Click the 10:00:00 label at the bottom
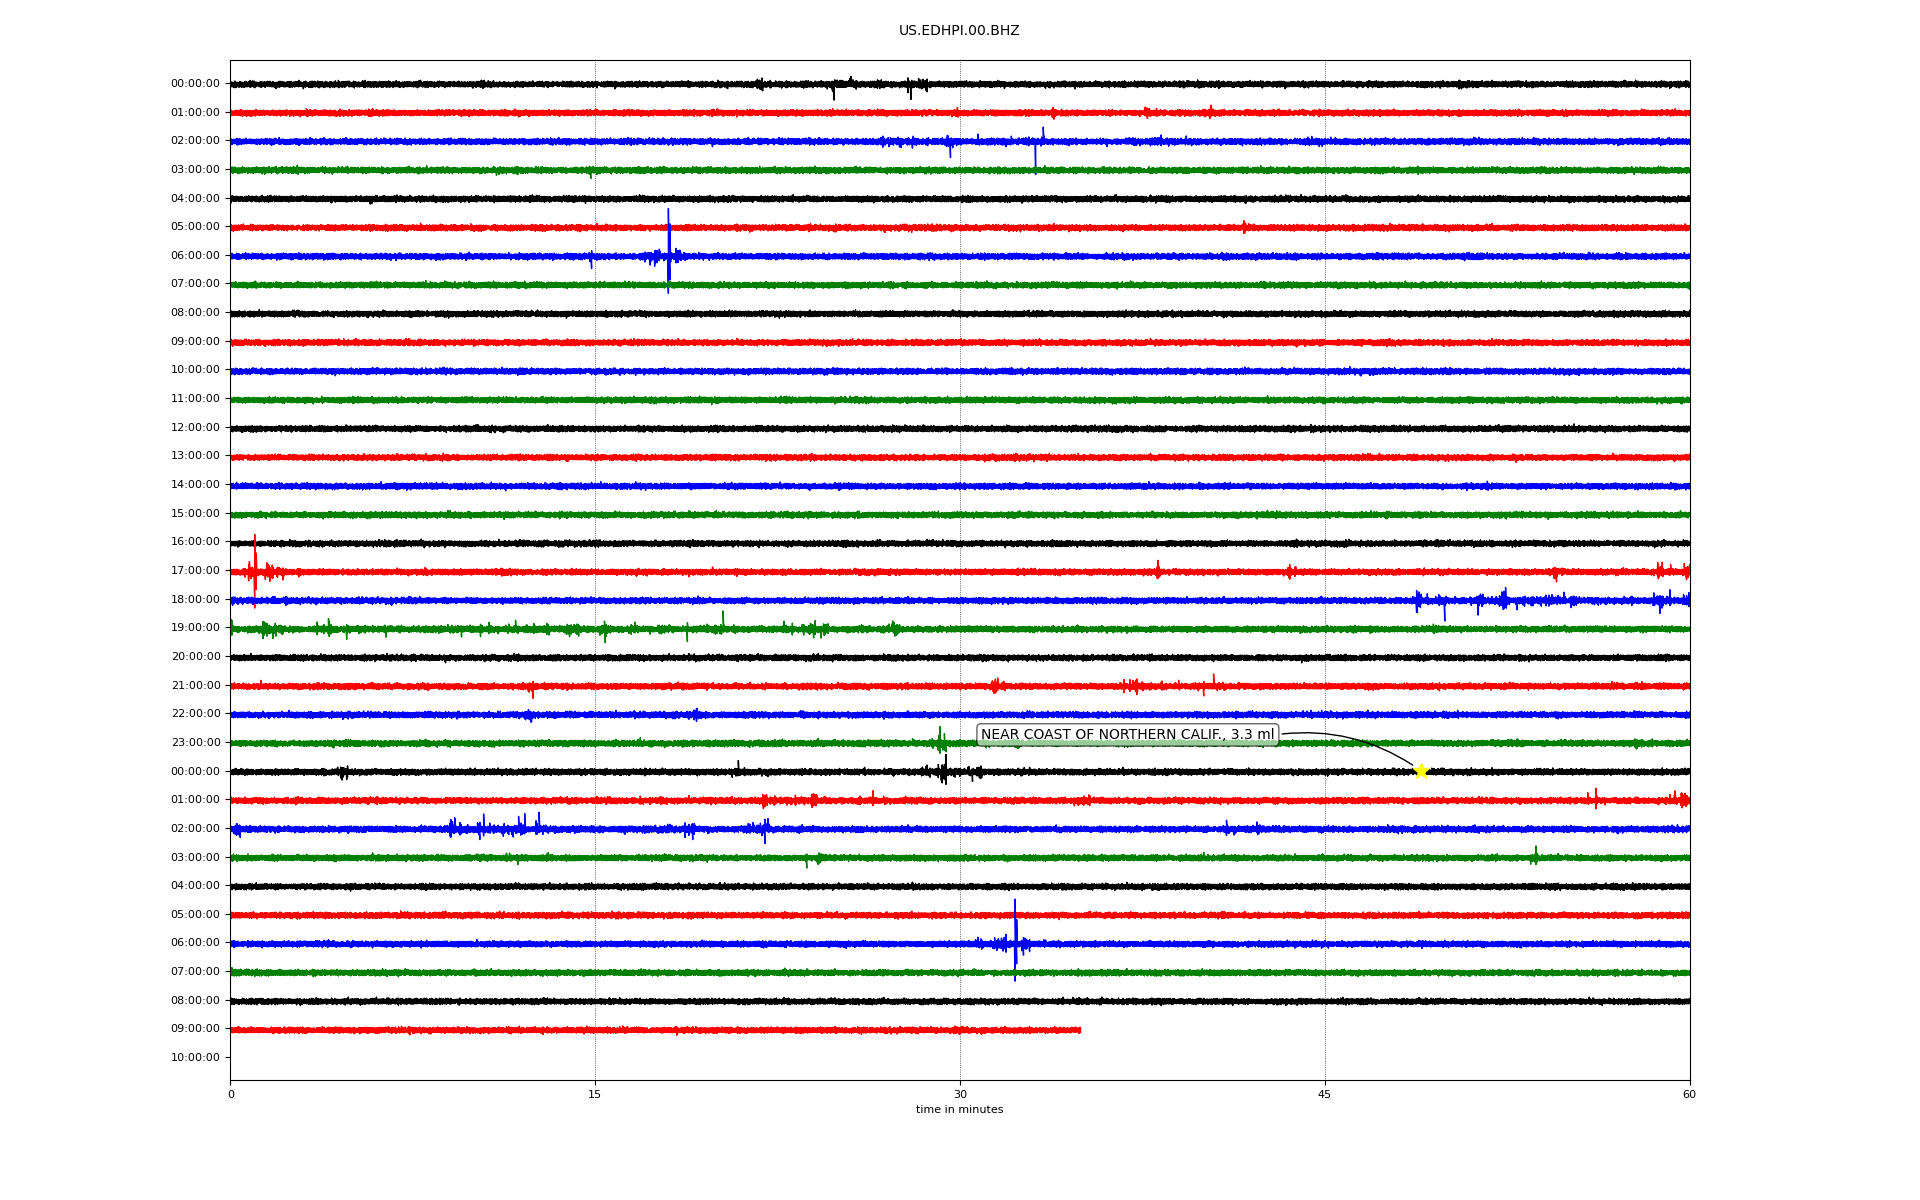 pos(195,1057)
